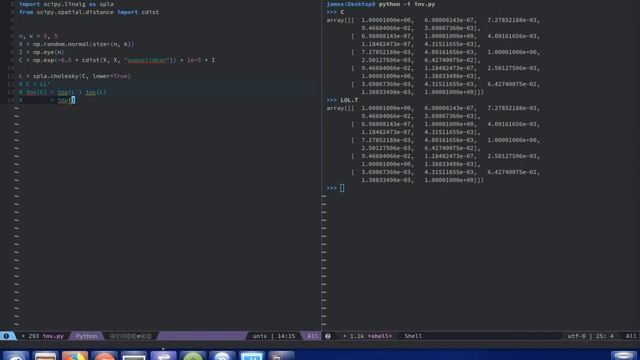Click the 'I = np.eye(n)' line
This screenshot has height=360, width=640.
[41, 52]
